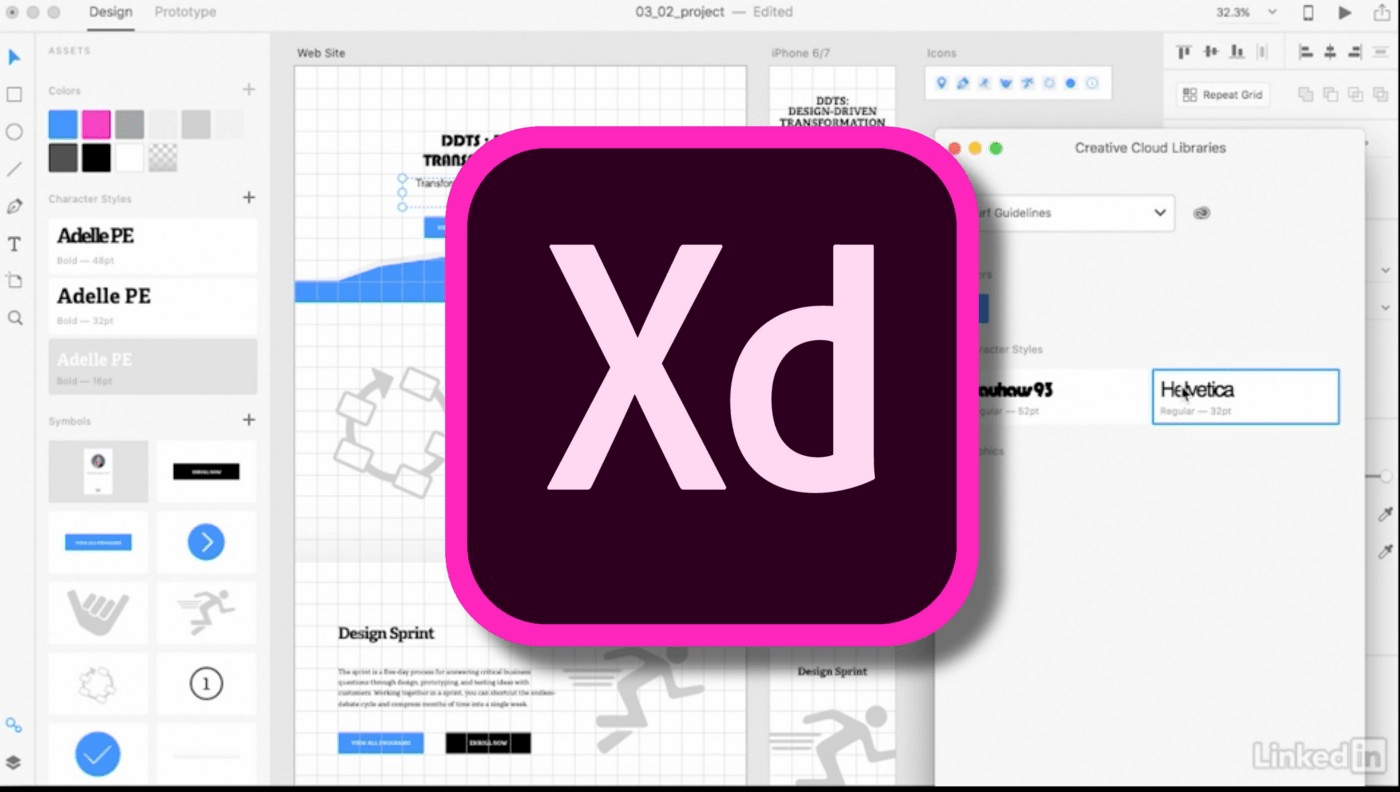Click Creative Cloud icon in Libraries window
Screen dimensions: 1400x792
1201,213
